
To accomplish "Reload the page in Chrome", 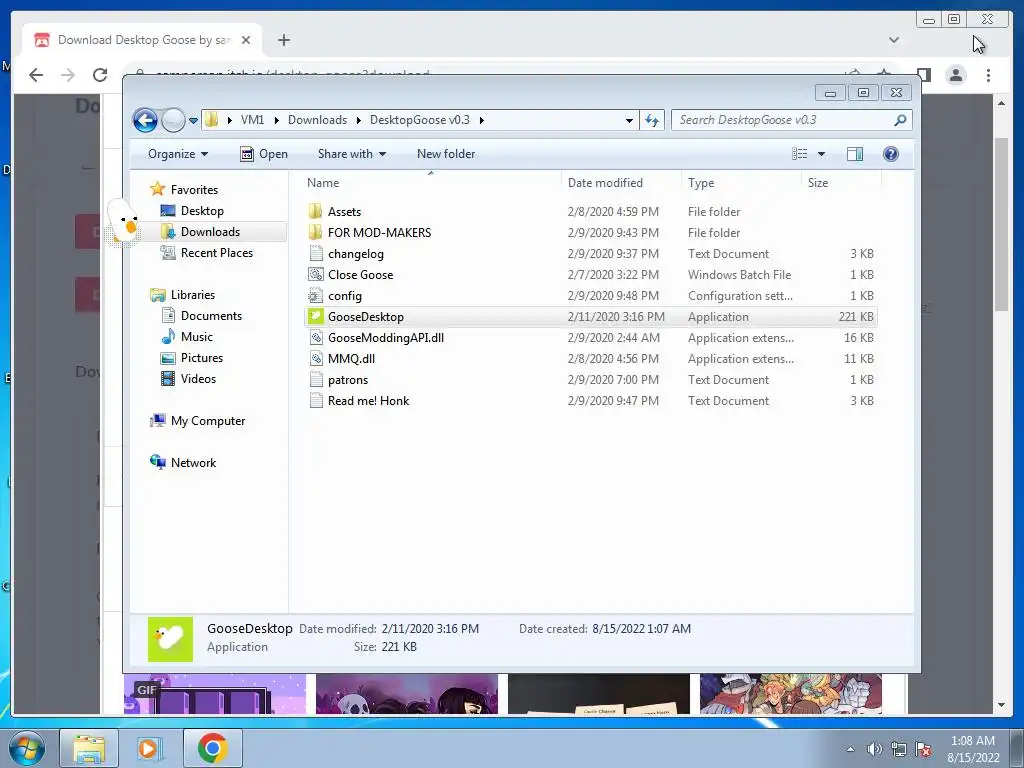I will click(x=100, y=75).
